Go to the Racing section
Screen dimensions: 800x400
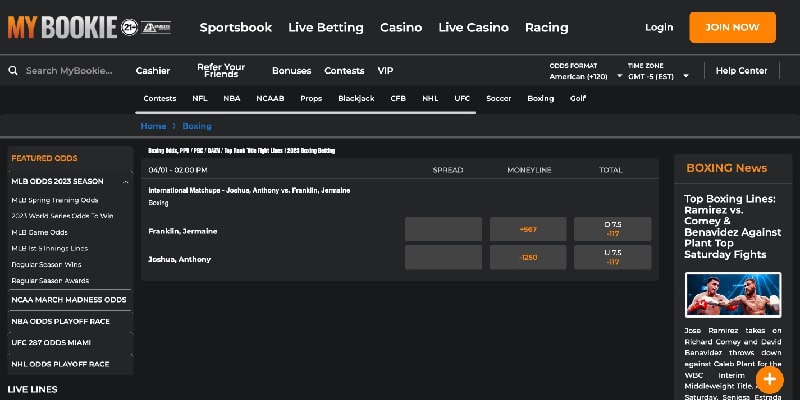(546, 28)
